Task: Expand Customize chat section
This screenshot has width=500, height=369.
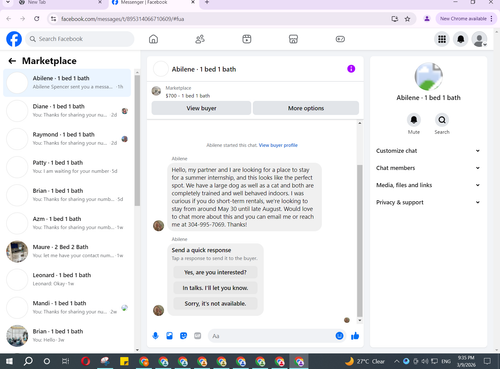Action: coord(428,151)
